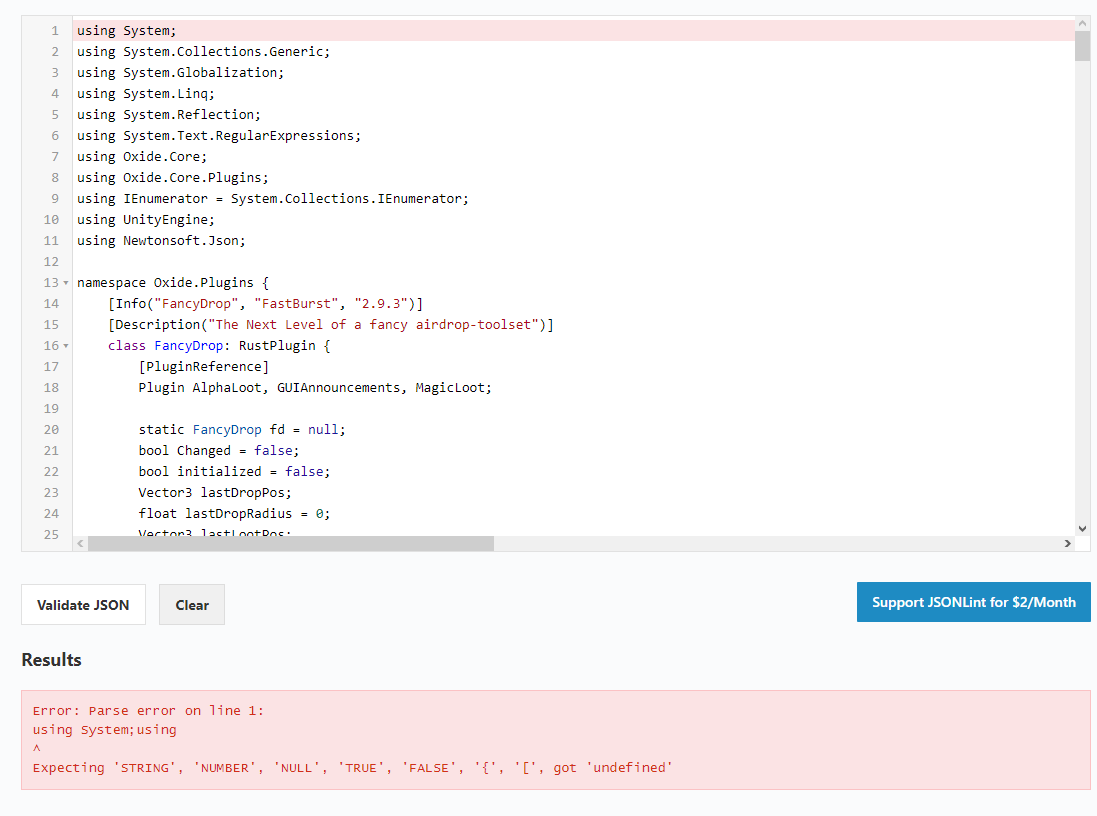Click 'namespace Oxide.Plugins {' line

click(173, 283)
